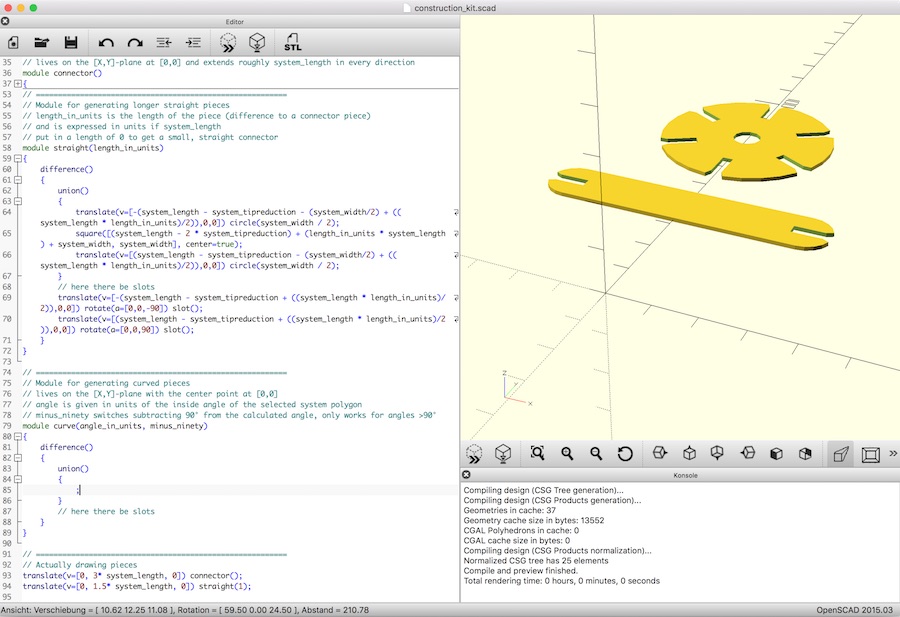Click the Editor panel title

234,22
